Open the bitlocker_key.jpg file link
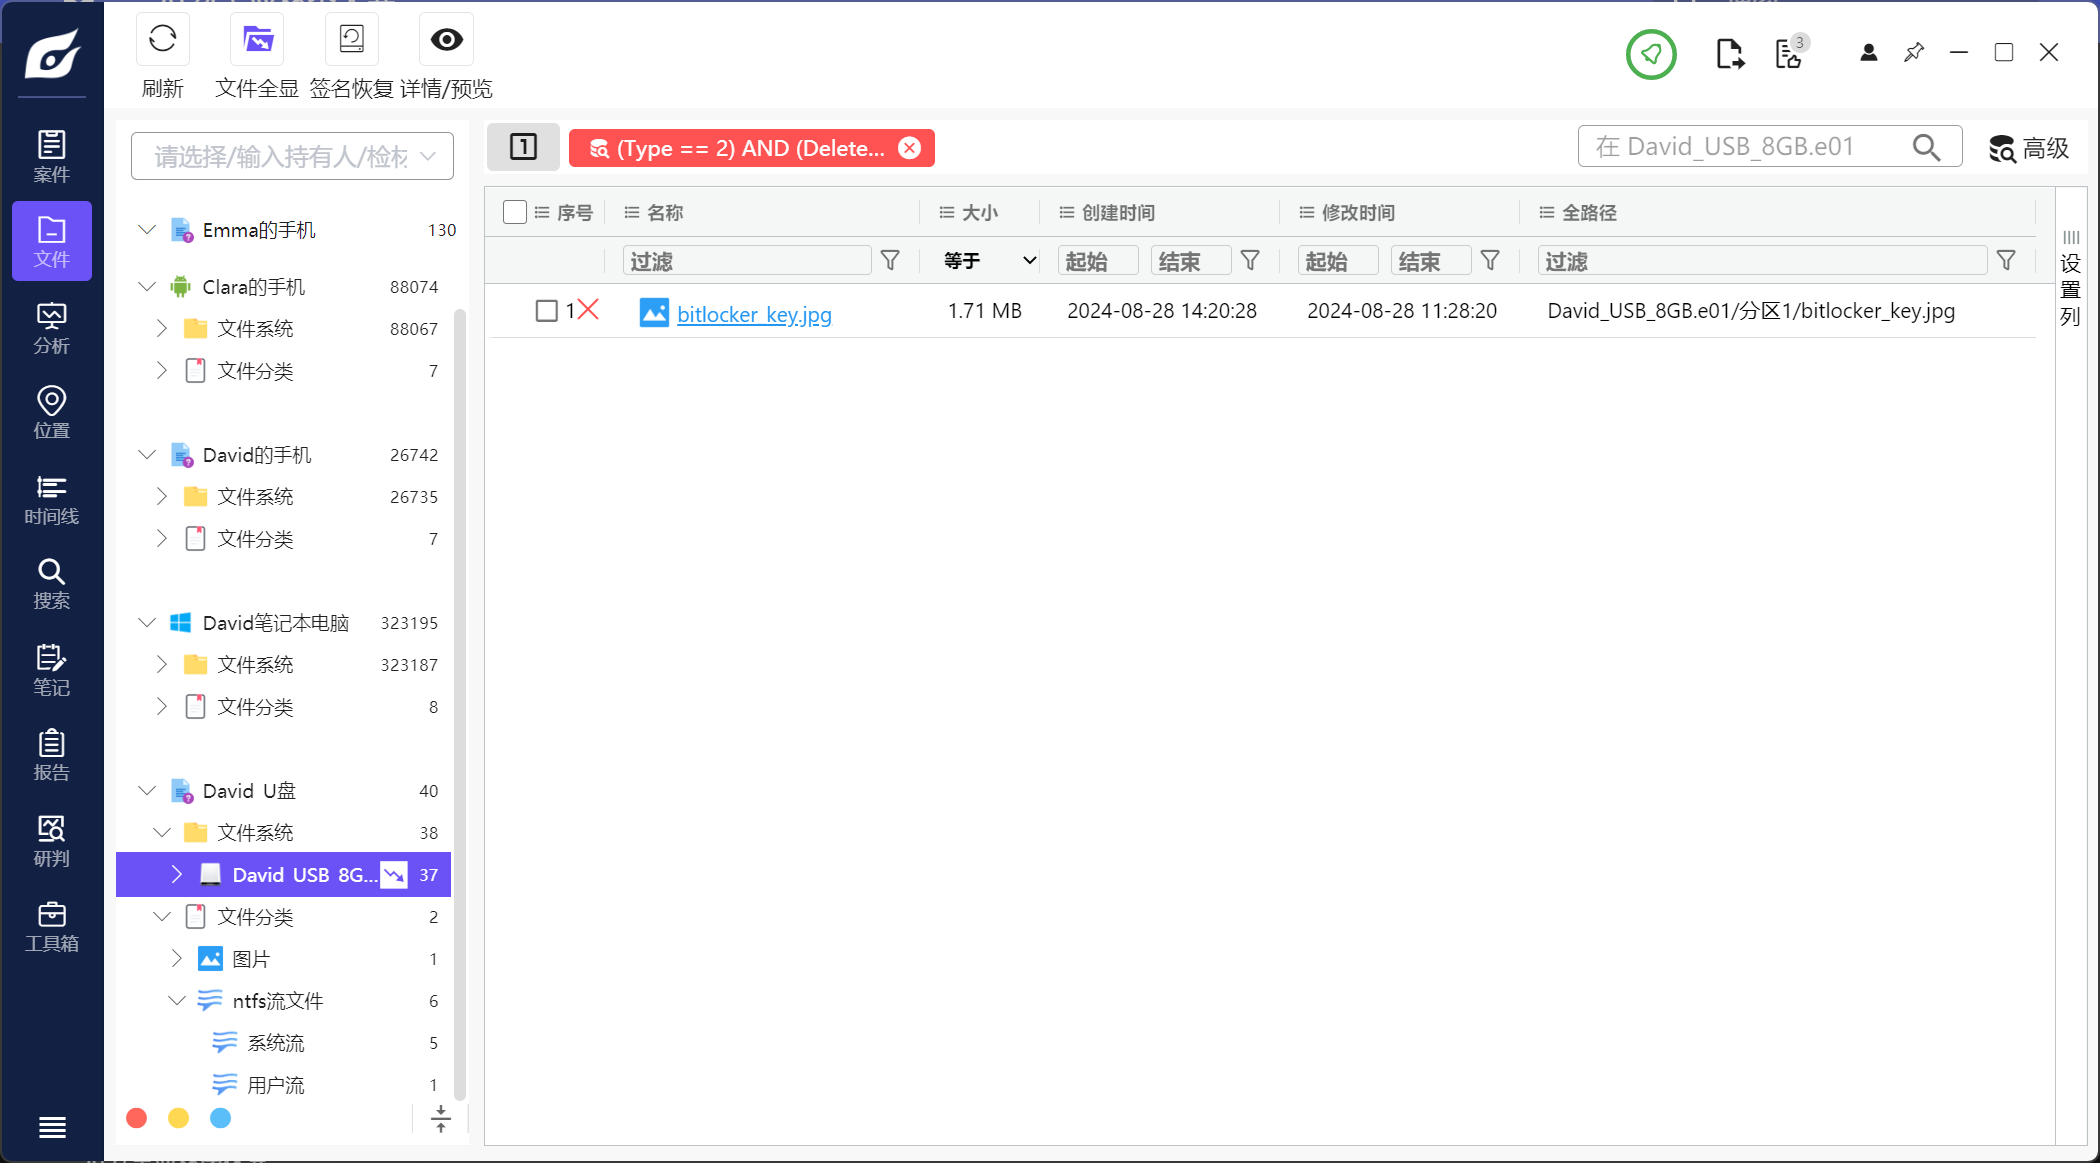Image resolution: width=2100 pixels, height=1163 pixels. [x=754, y=314]
